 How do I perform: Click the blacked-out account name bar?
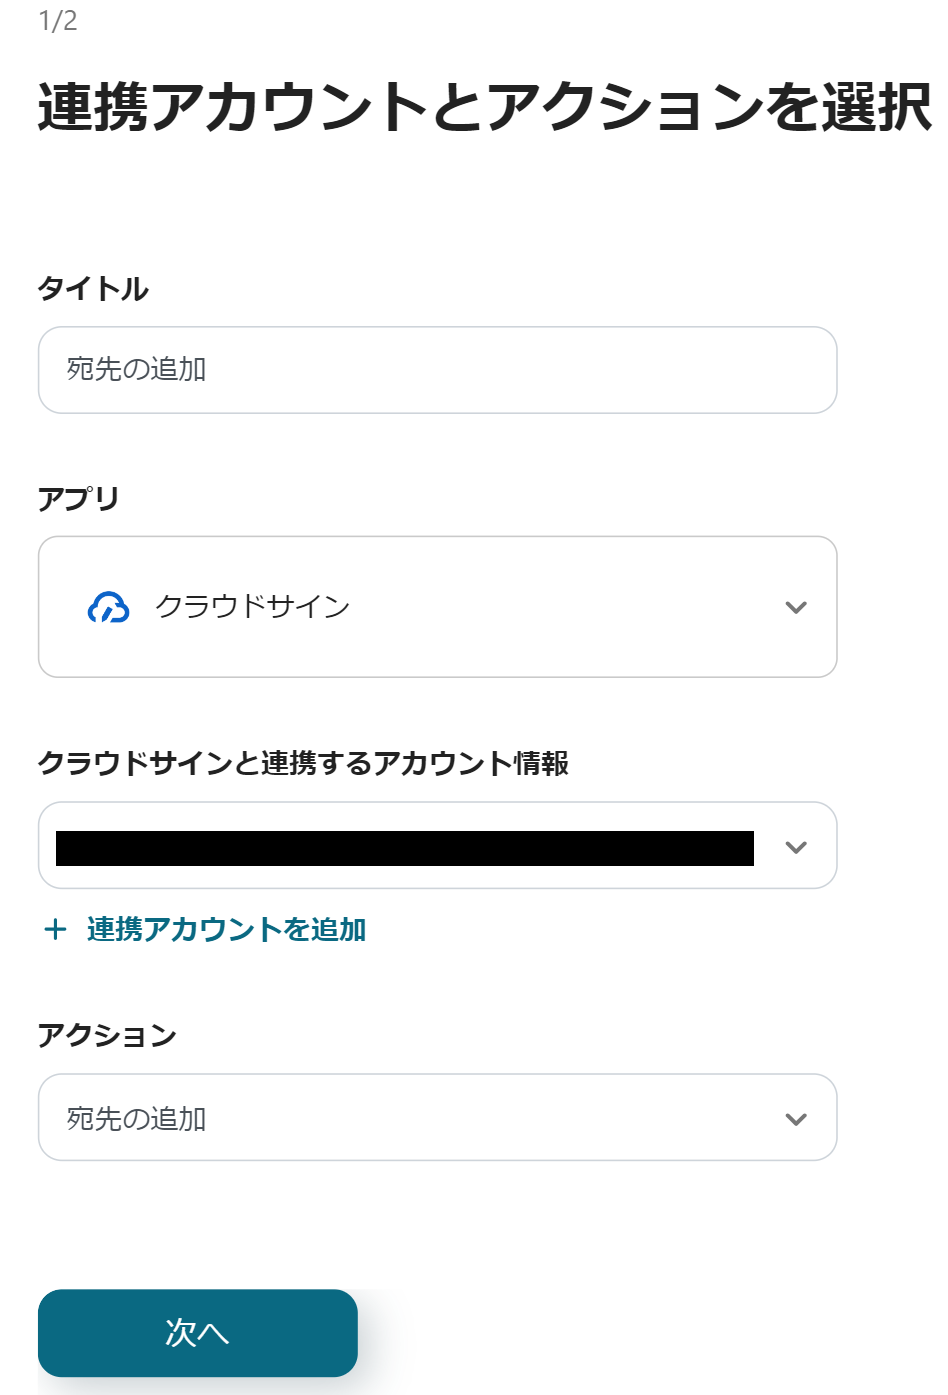(x=404, y=848)
